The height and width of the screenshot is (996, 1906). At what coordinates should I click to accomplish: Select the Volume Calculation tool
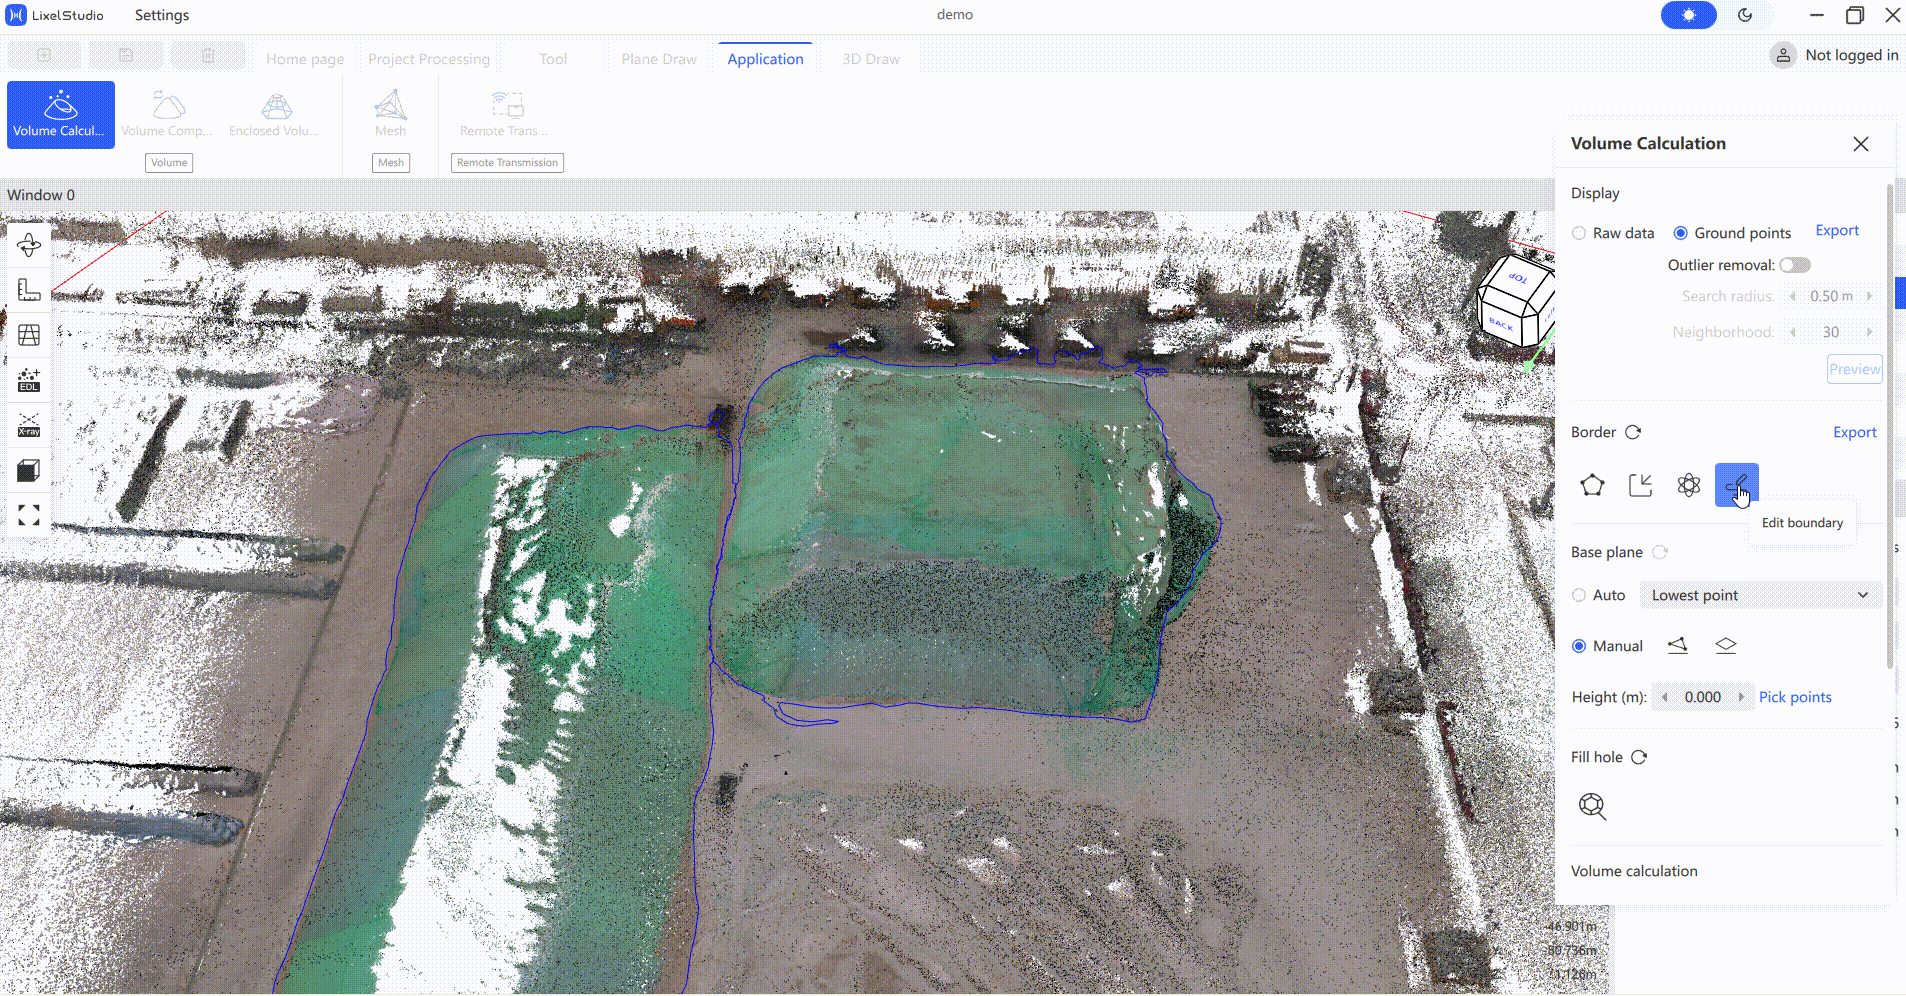click(61, 115)
